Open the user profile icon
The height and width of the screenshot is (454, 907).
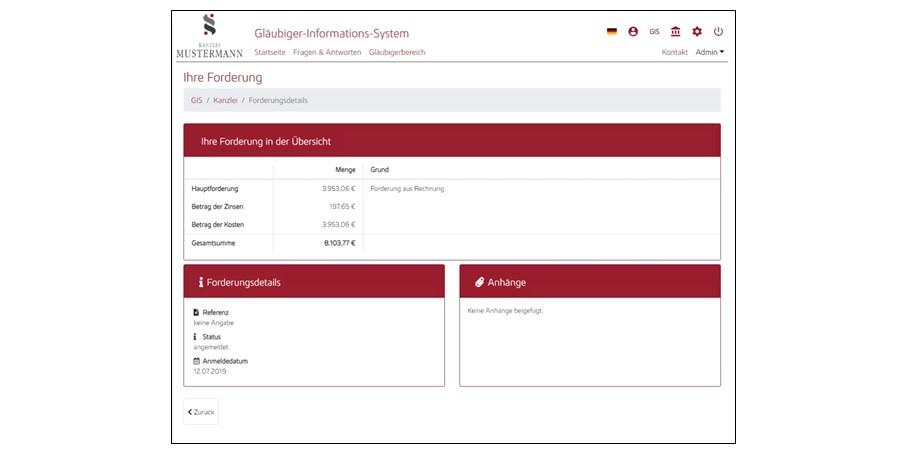pyautogui.click(x=633, y=32)
